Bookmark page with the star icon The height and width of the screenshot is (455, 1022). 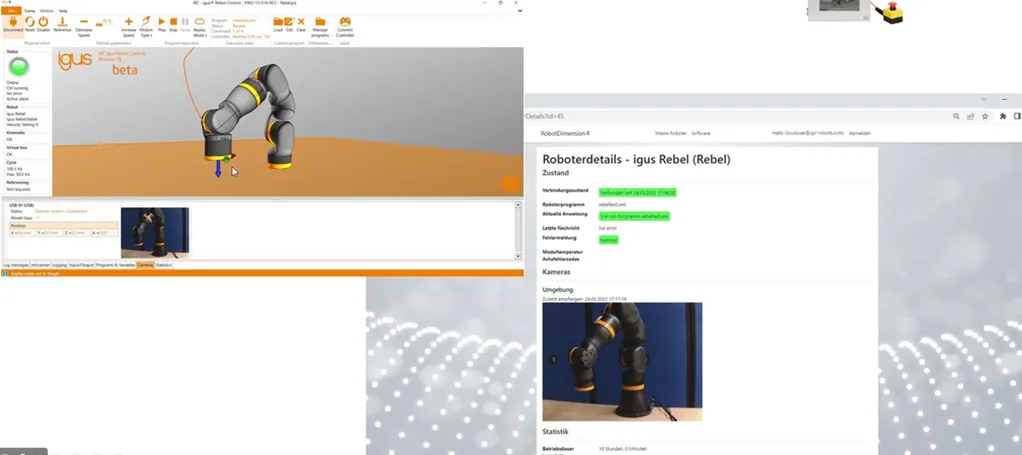click(x=985, y=116)
